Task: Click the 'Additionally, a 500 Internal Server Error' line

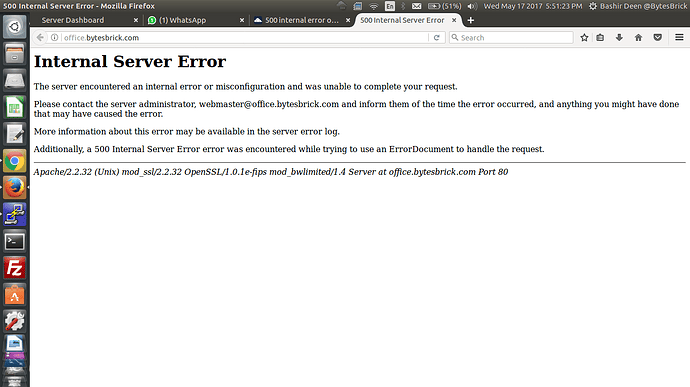Action: 289,149
